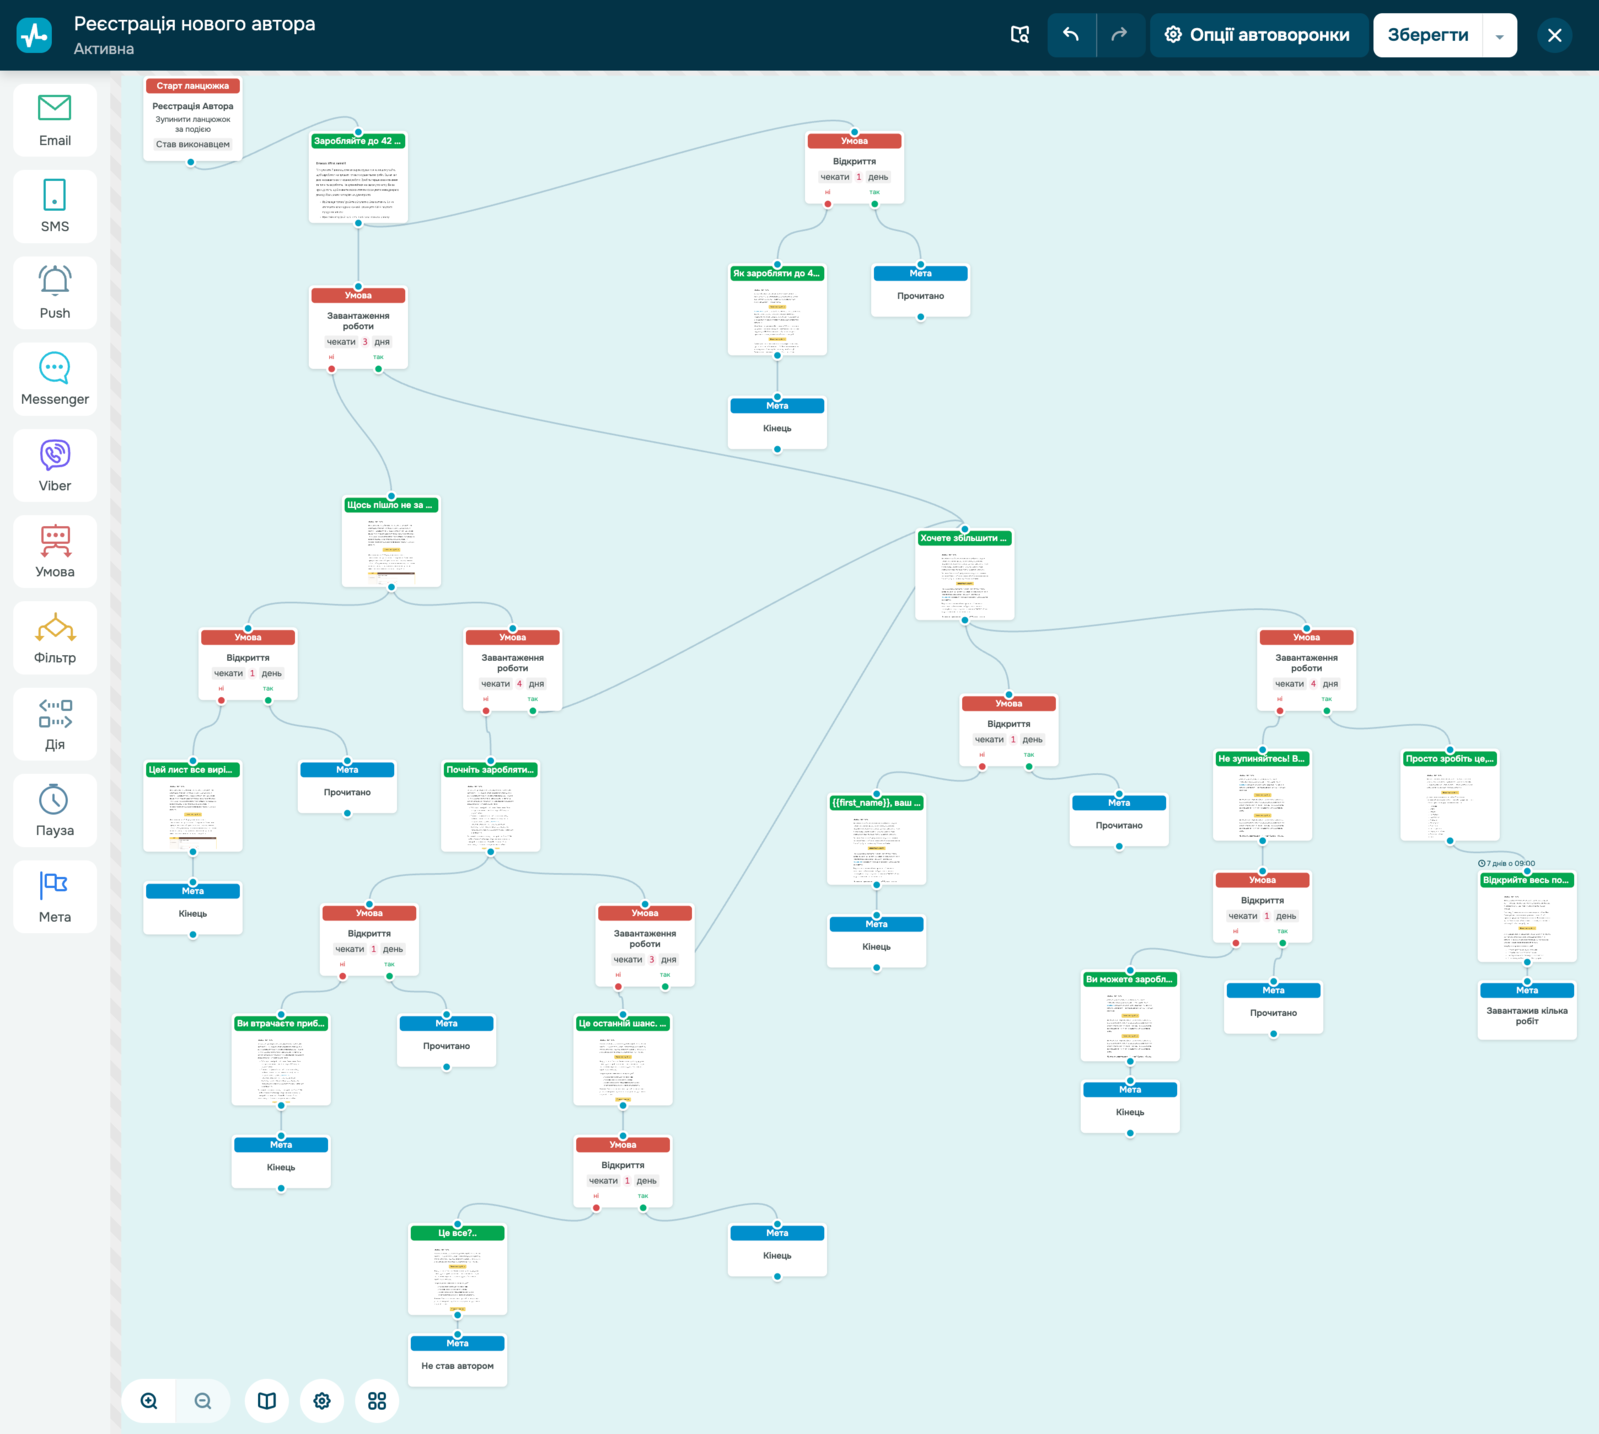Select the Старт ланцюжка start node

pyautogui.click(x=193, y=118)
